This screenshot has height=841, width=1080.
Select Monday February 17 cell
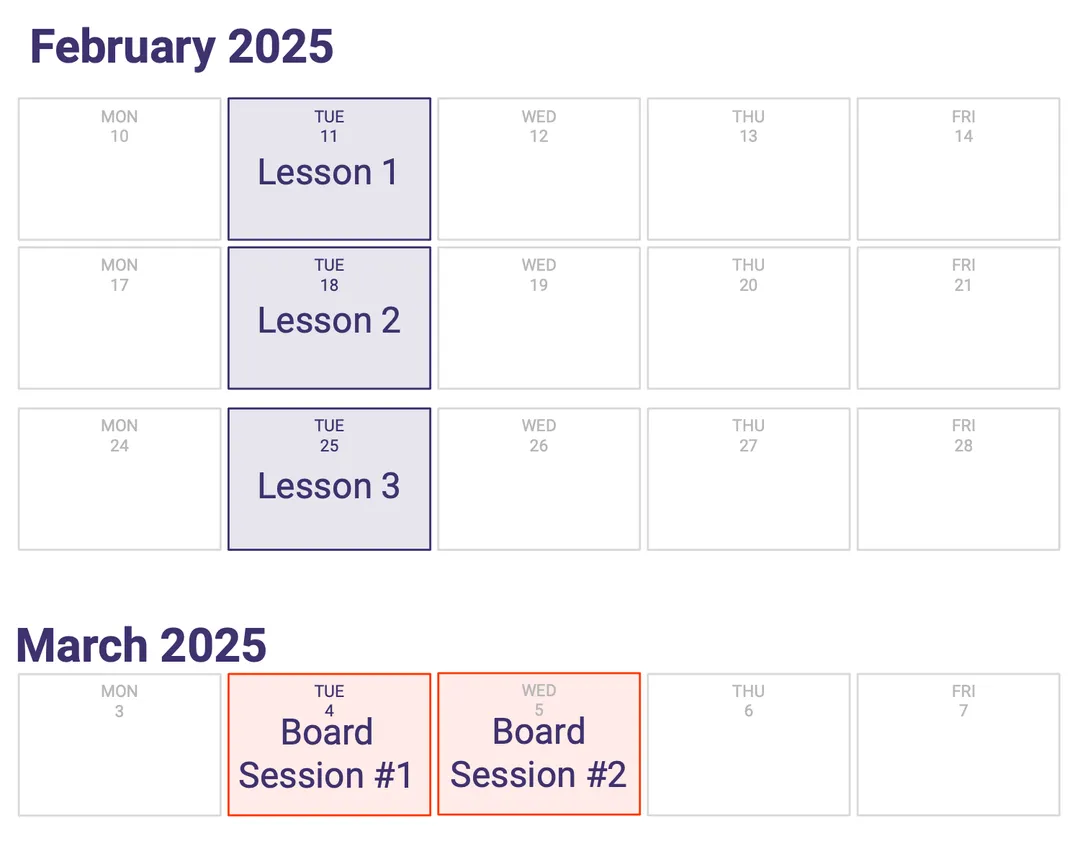tap(120, 318)
